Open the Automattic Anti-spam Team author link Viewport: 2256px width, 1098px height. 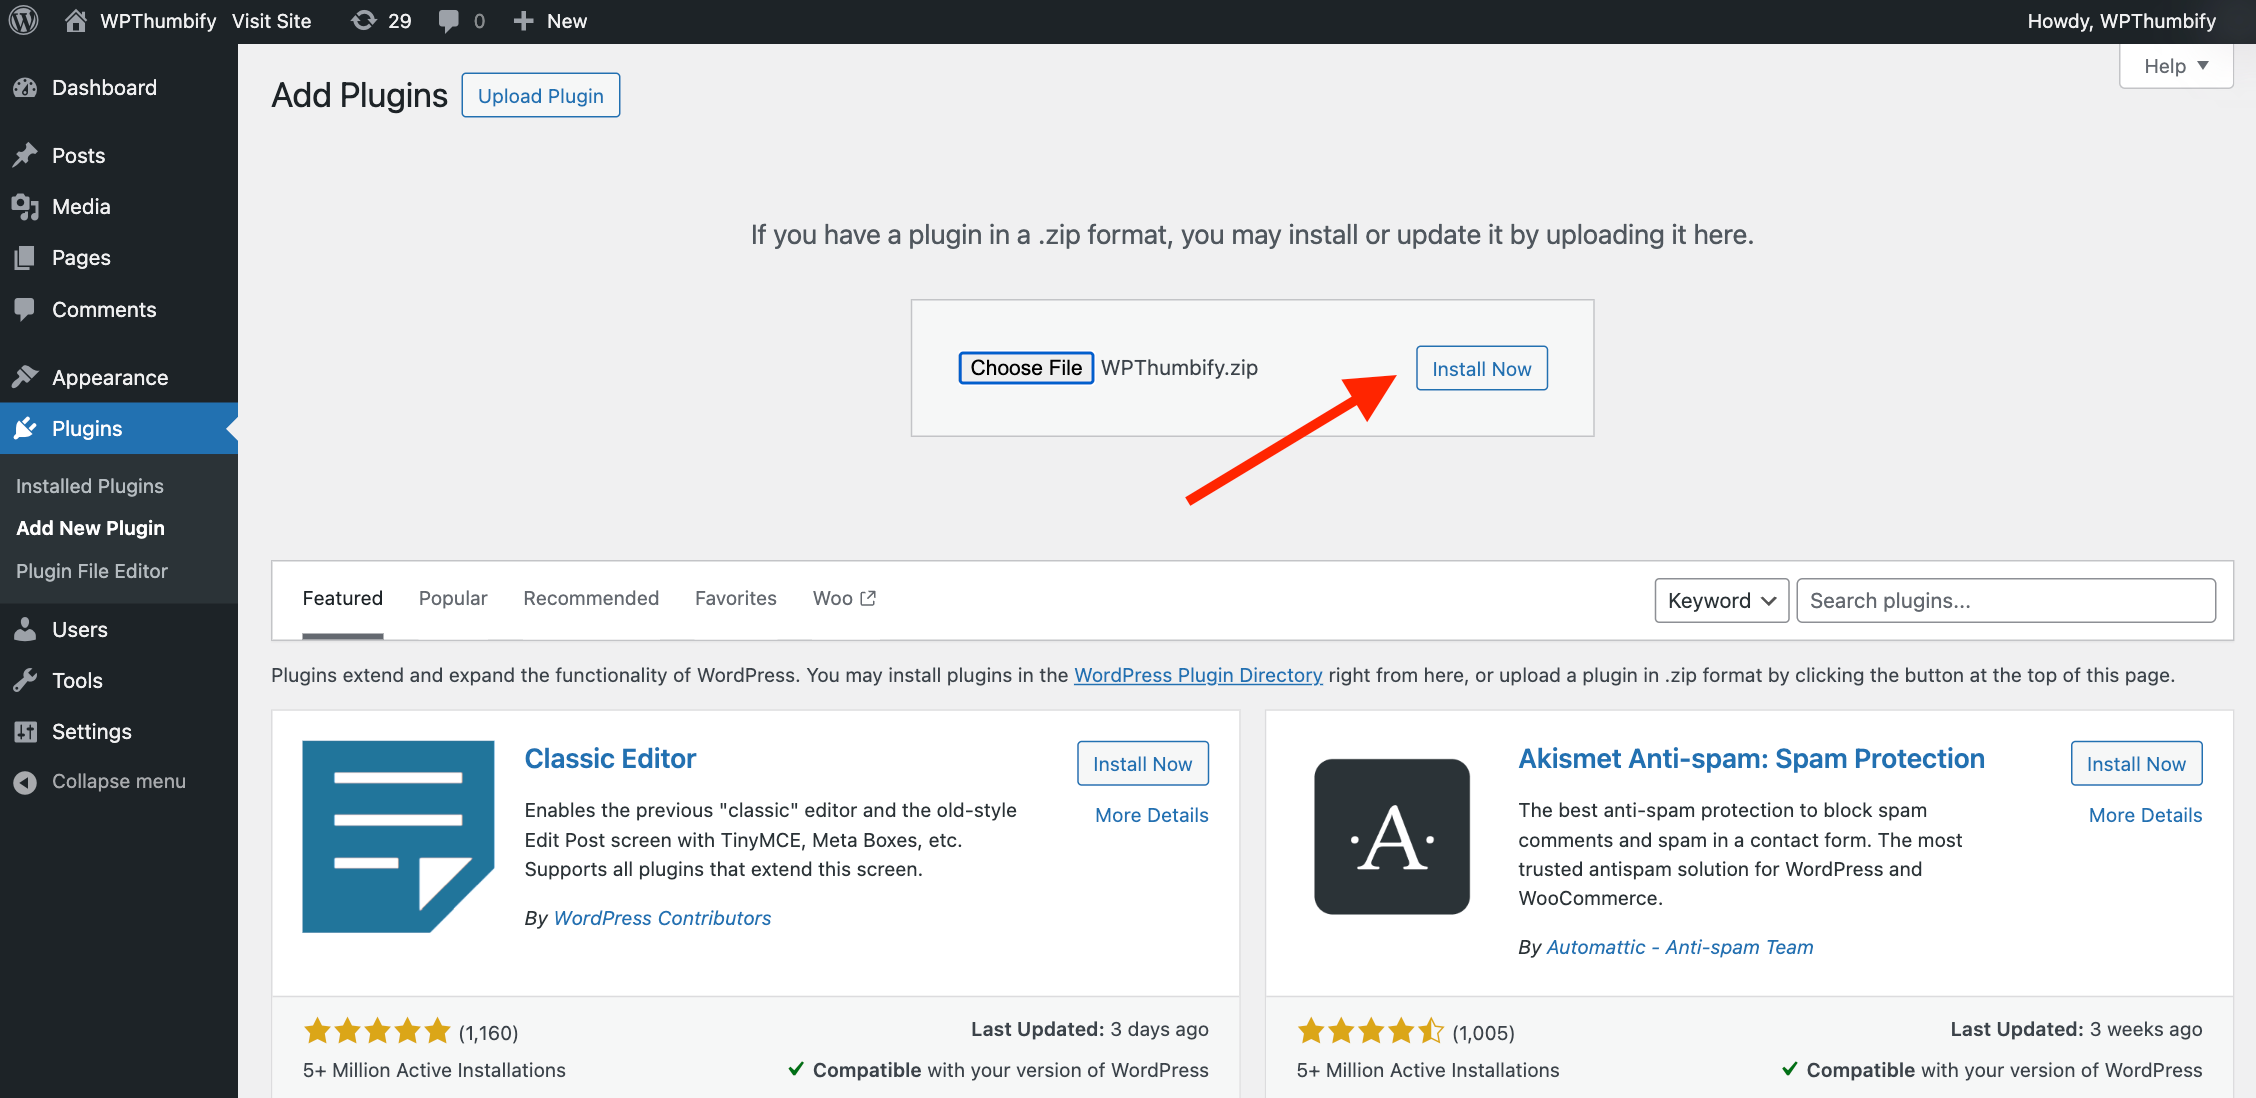click(1679, 947)
